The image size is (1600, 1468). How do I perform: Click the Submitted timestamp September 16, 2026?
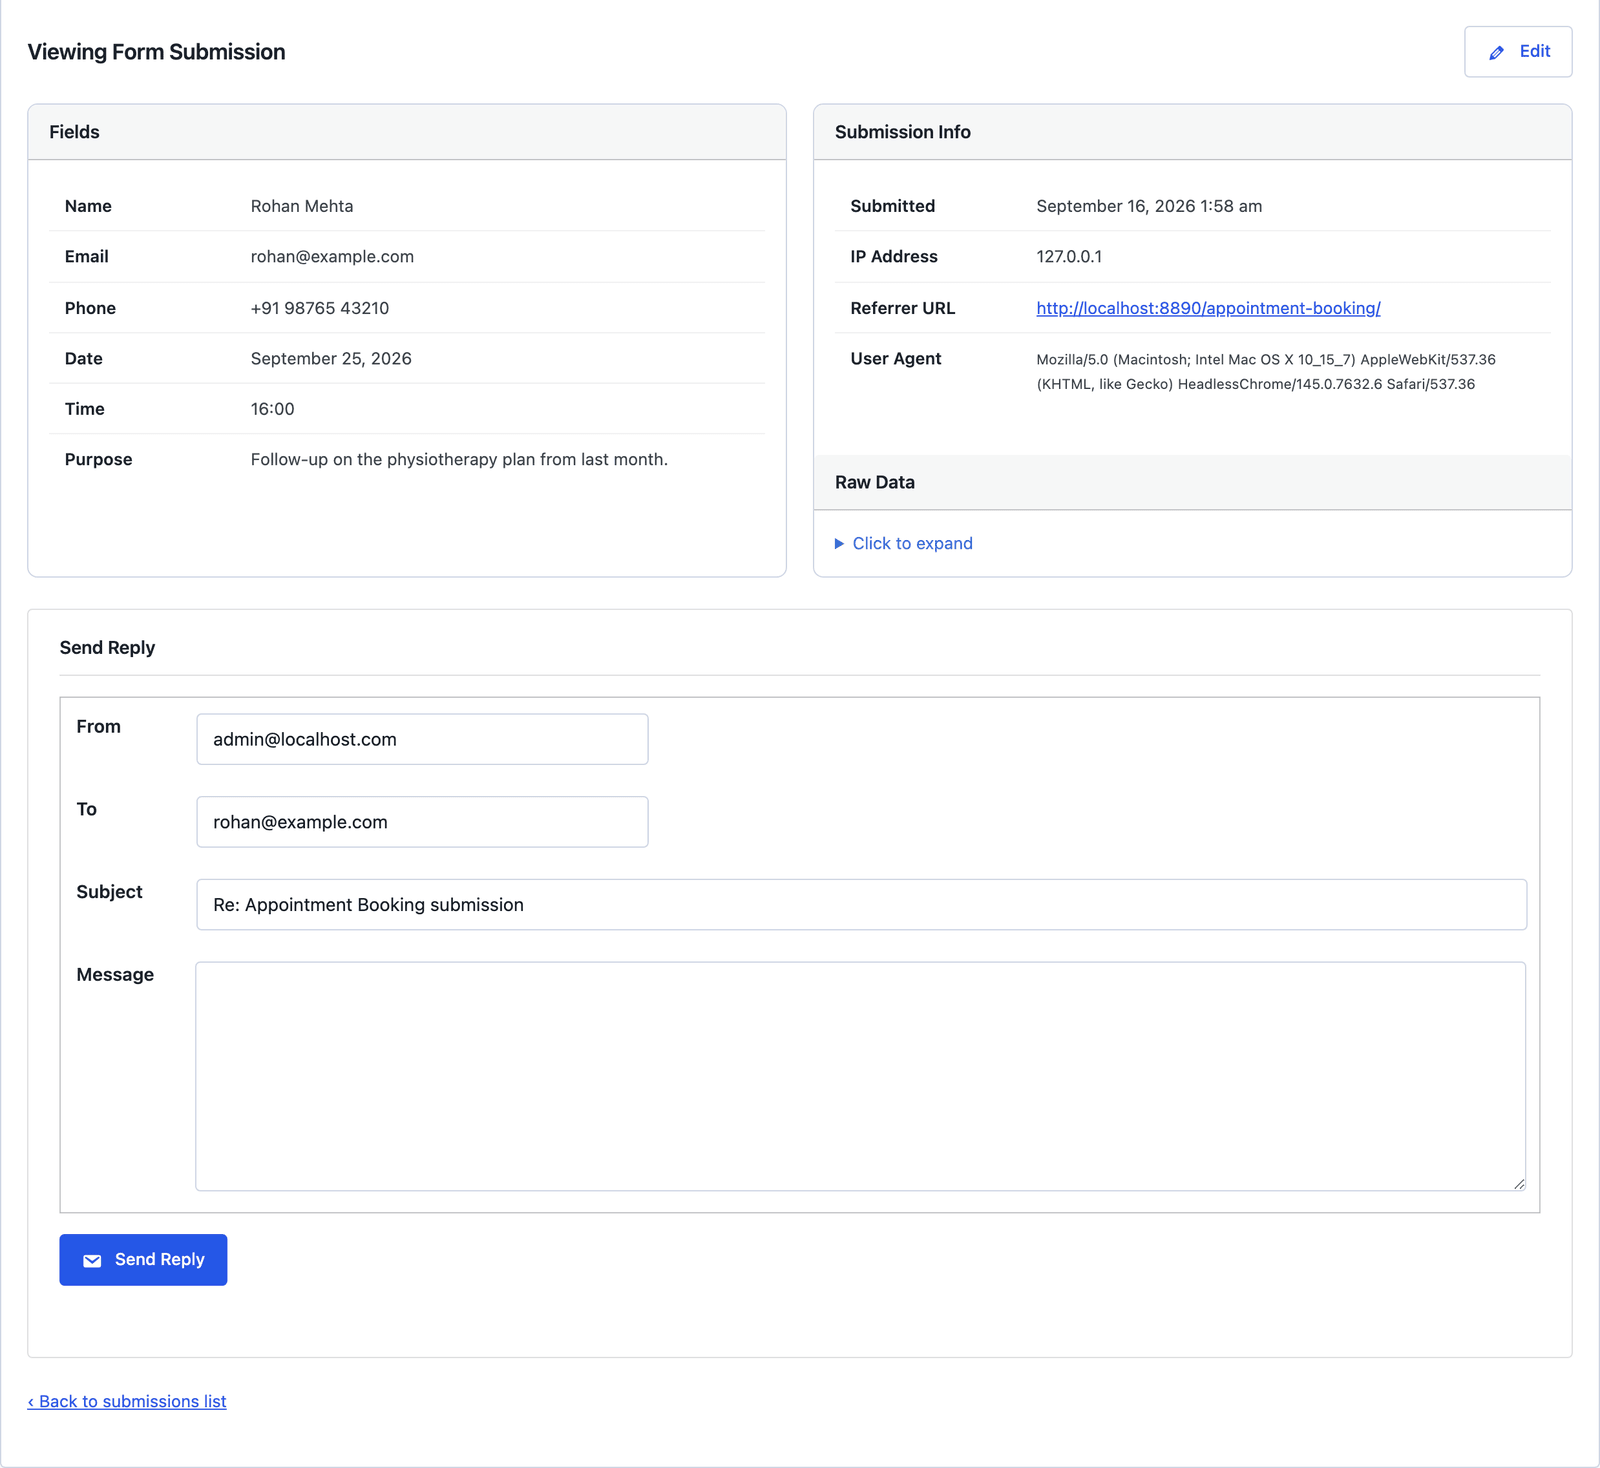click(x=1149, y=206)
